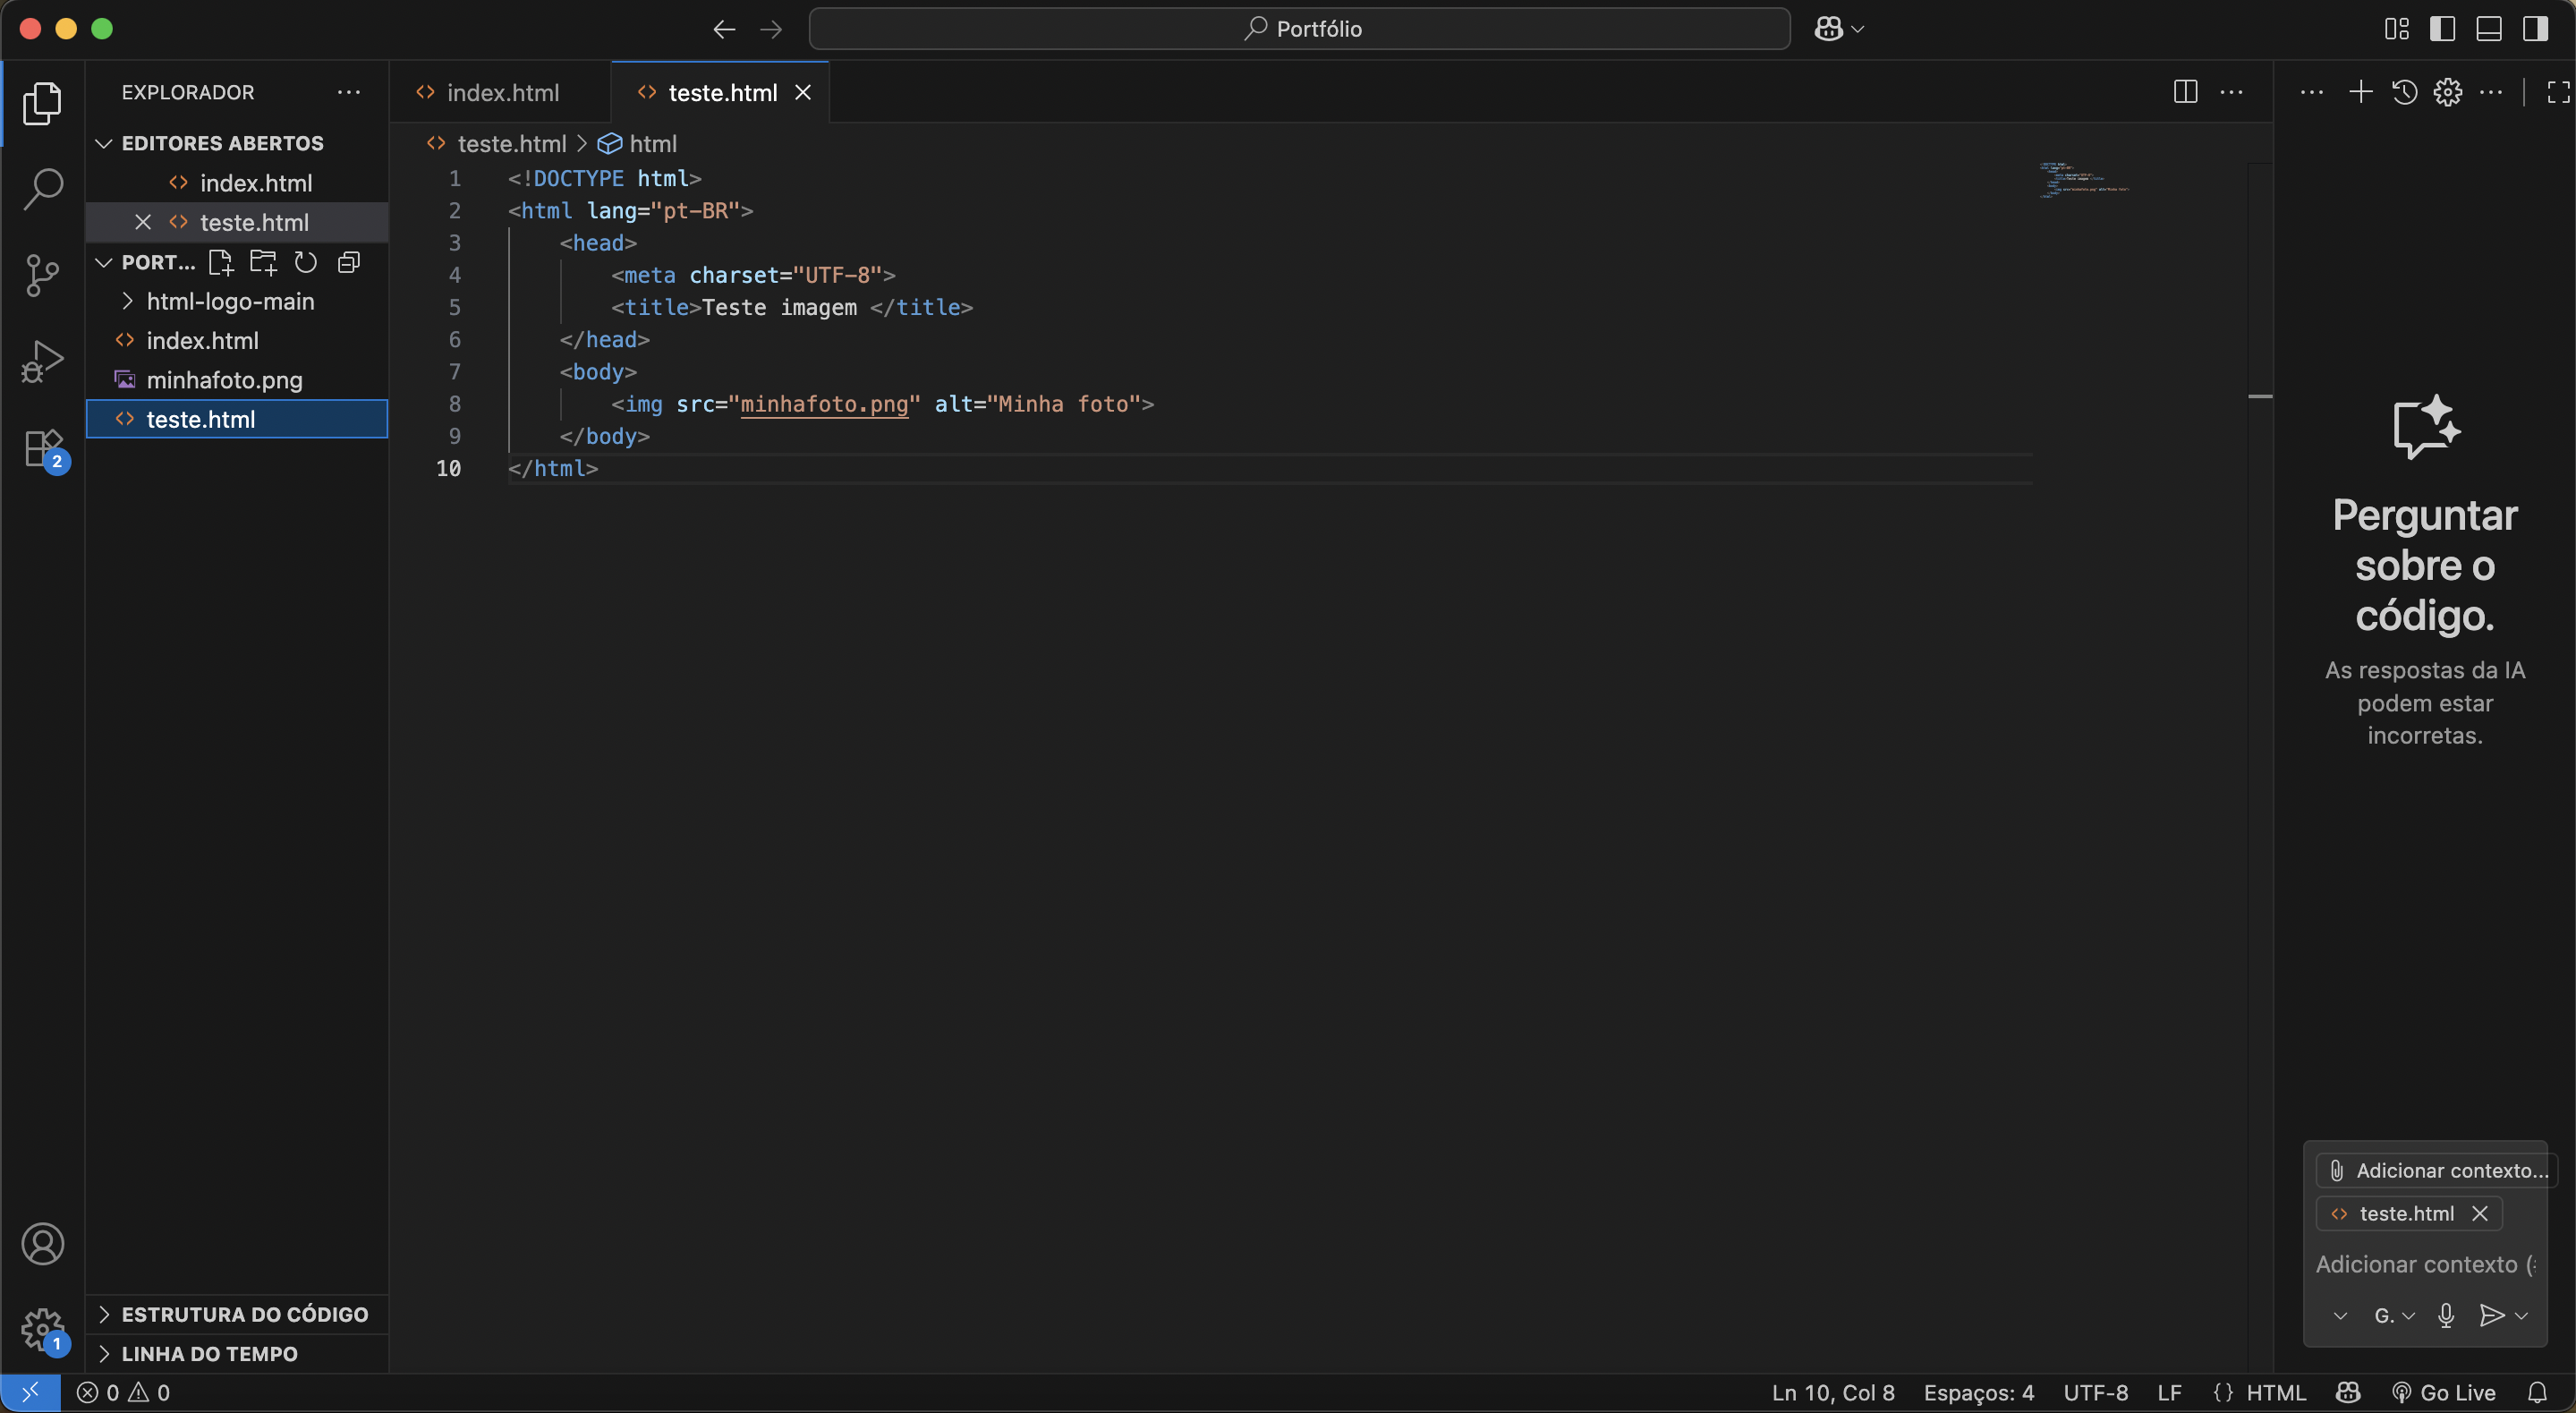The image size is (2576, 1413).
Task: Collapse all folders in explorer
Action: click(349, 262)
